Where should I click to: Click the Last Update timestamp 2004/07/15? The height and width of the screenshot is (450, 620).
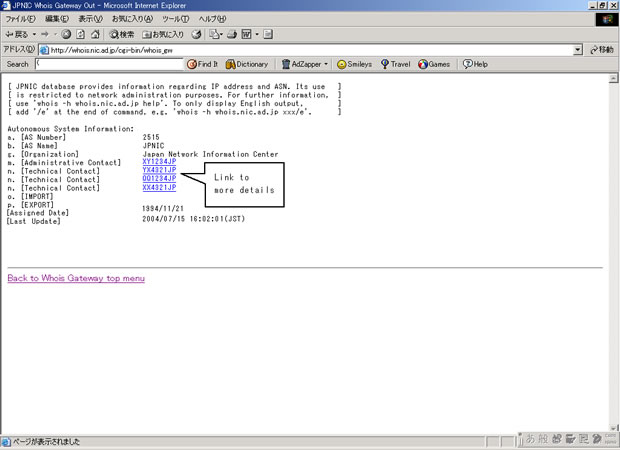194,219
